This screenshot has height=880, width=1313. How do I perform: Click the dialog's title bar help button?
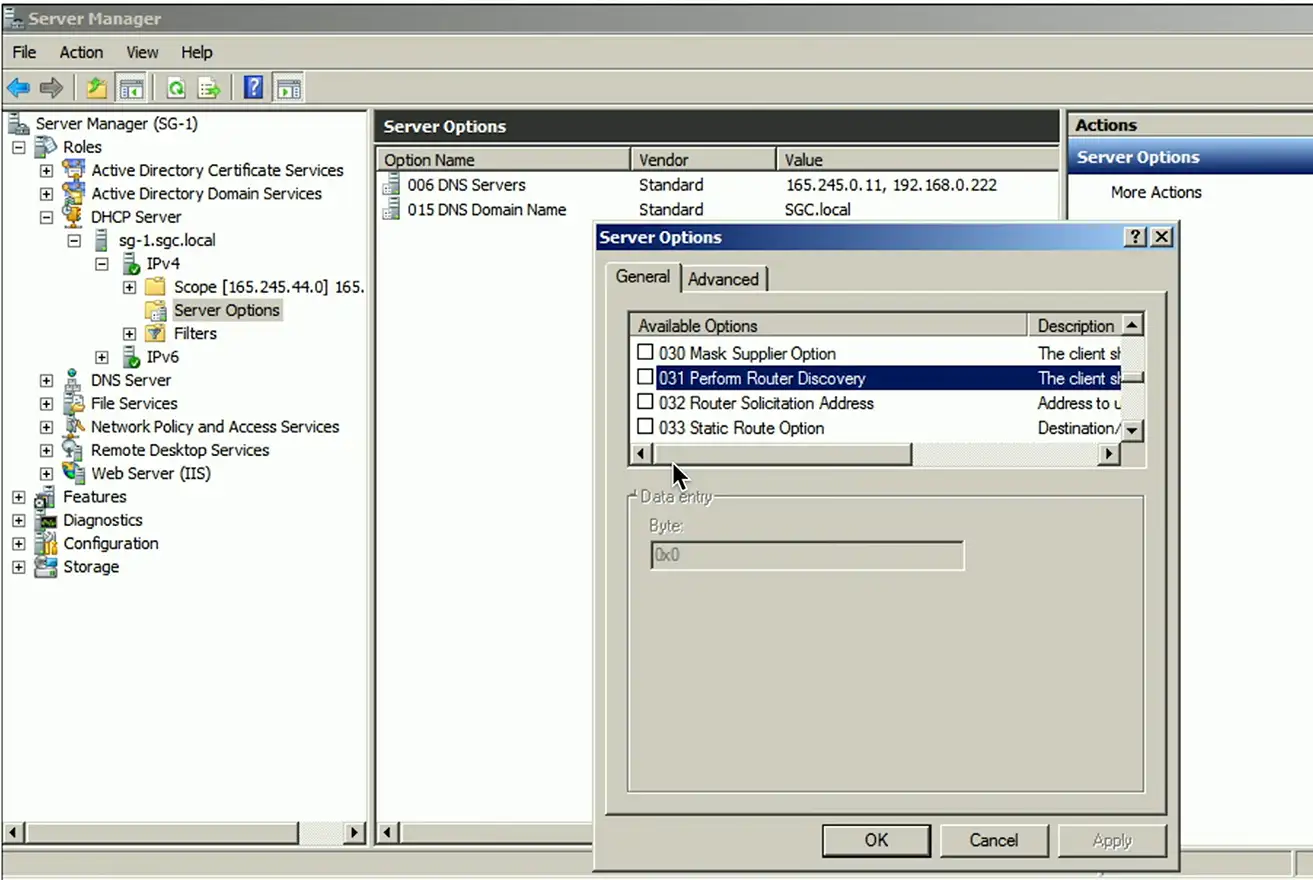(1136, 237)
